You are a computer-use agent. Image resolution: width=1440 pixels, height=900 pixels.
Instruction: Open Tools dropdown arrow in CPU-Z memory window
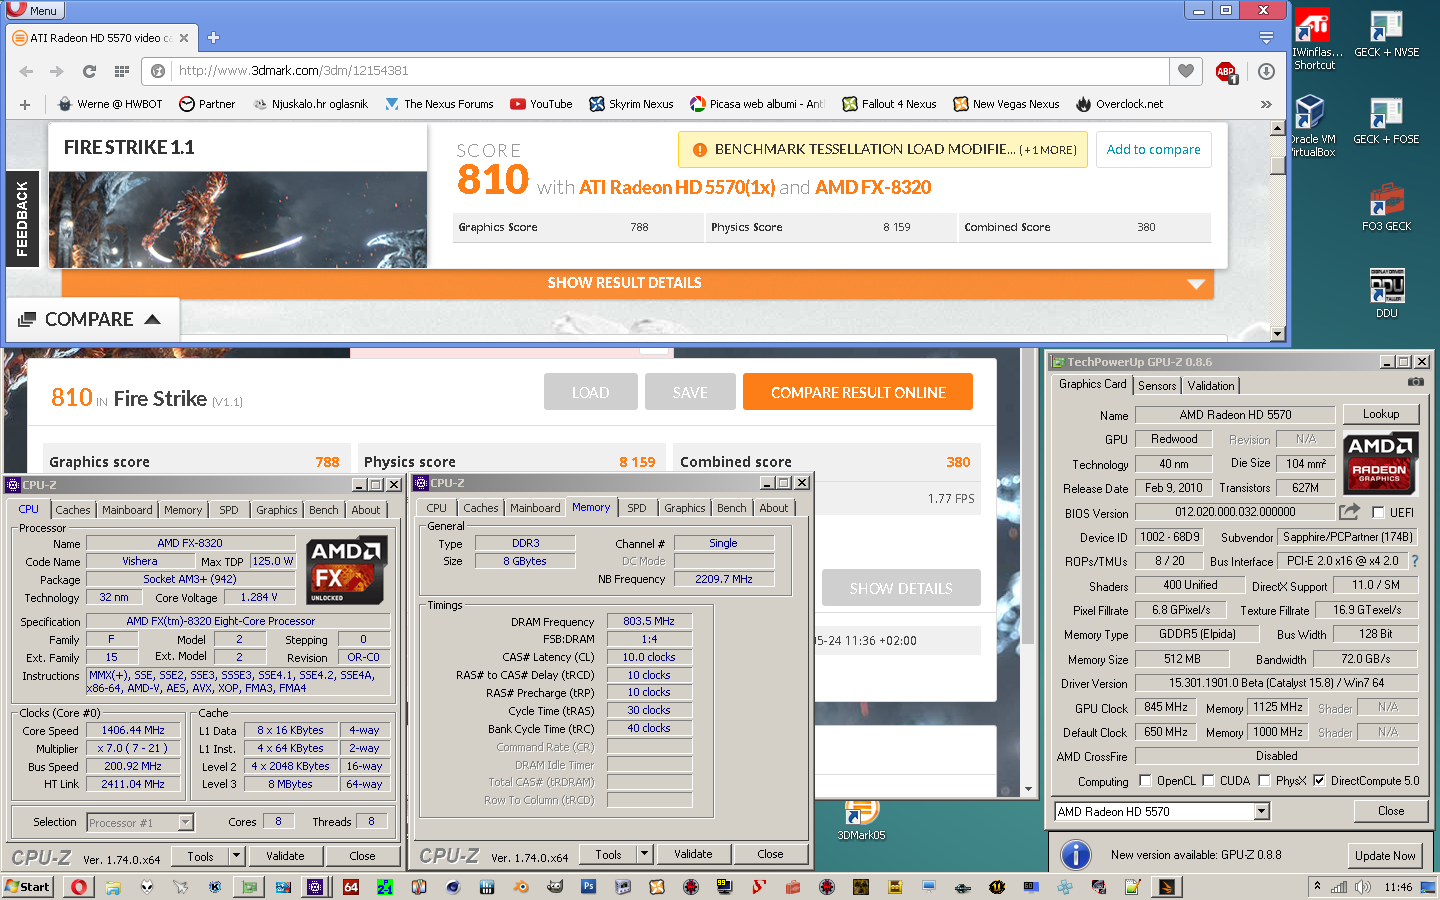pos(645,854)
